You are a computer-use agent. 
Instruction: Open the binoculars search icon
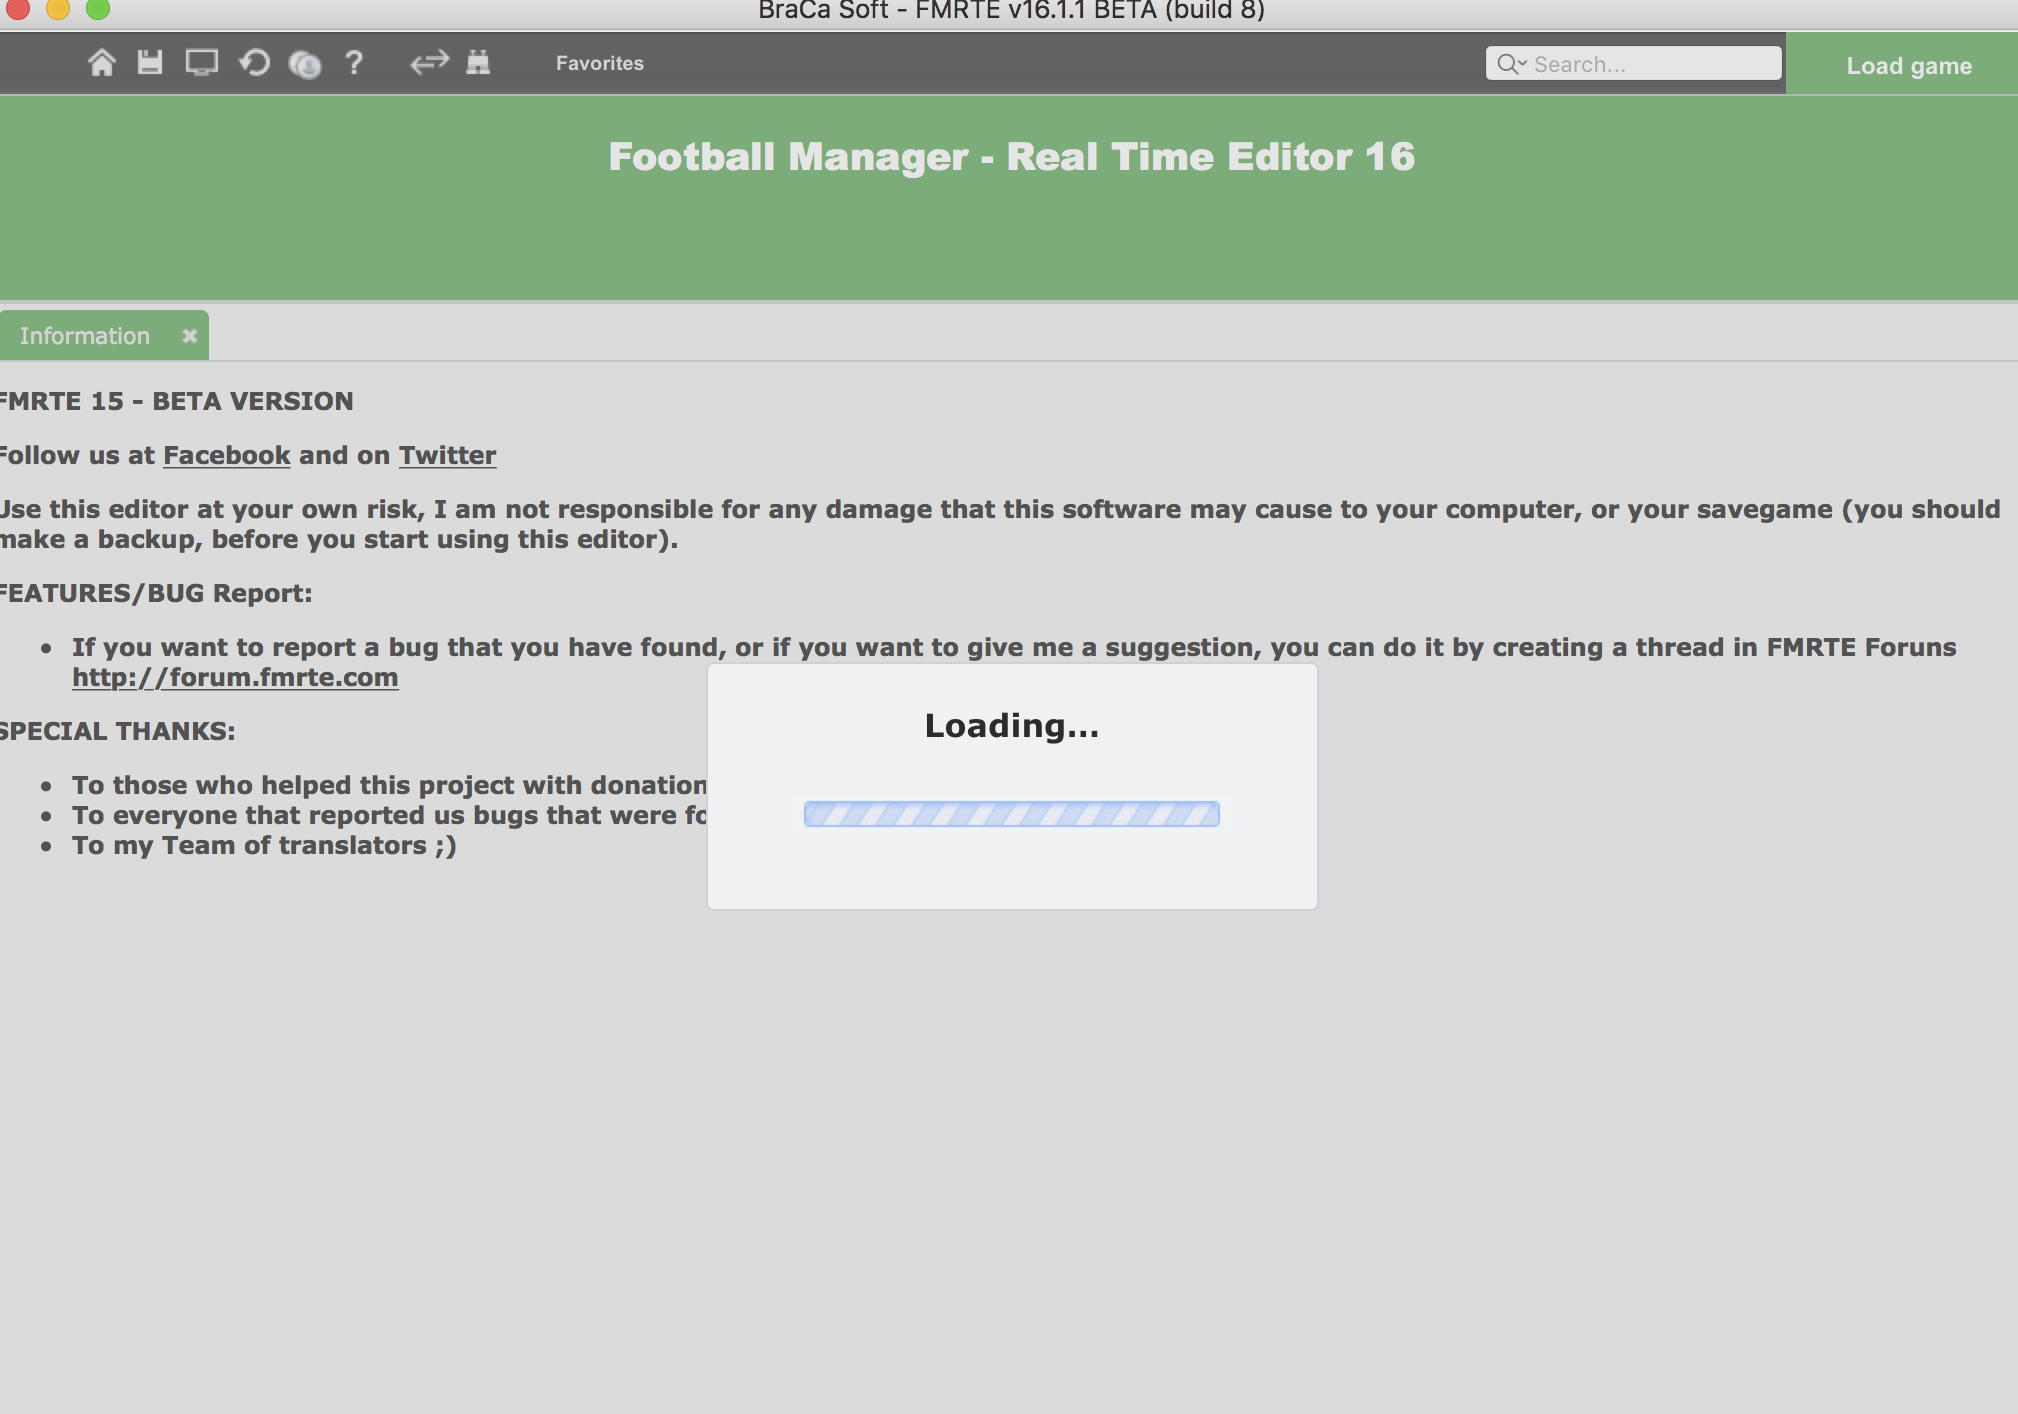pos(478,63)
